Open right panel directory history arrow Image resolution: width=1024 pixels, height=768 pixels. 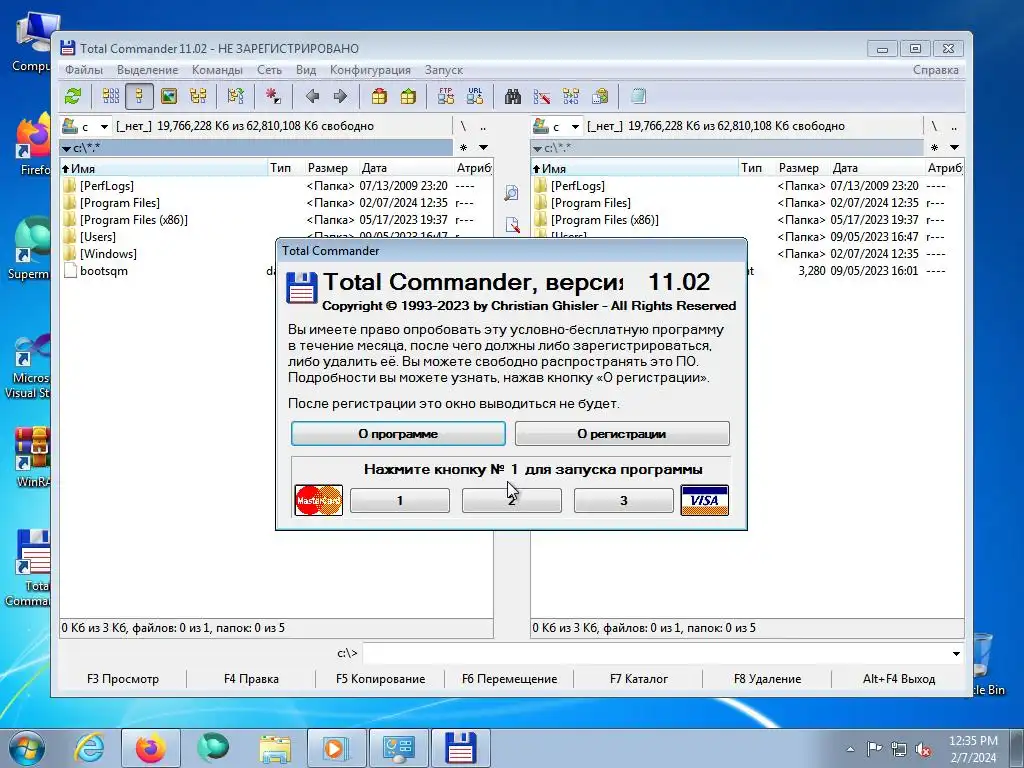[x=954, y=148]
